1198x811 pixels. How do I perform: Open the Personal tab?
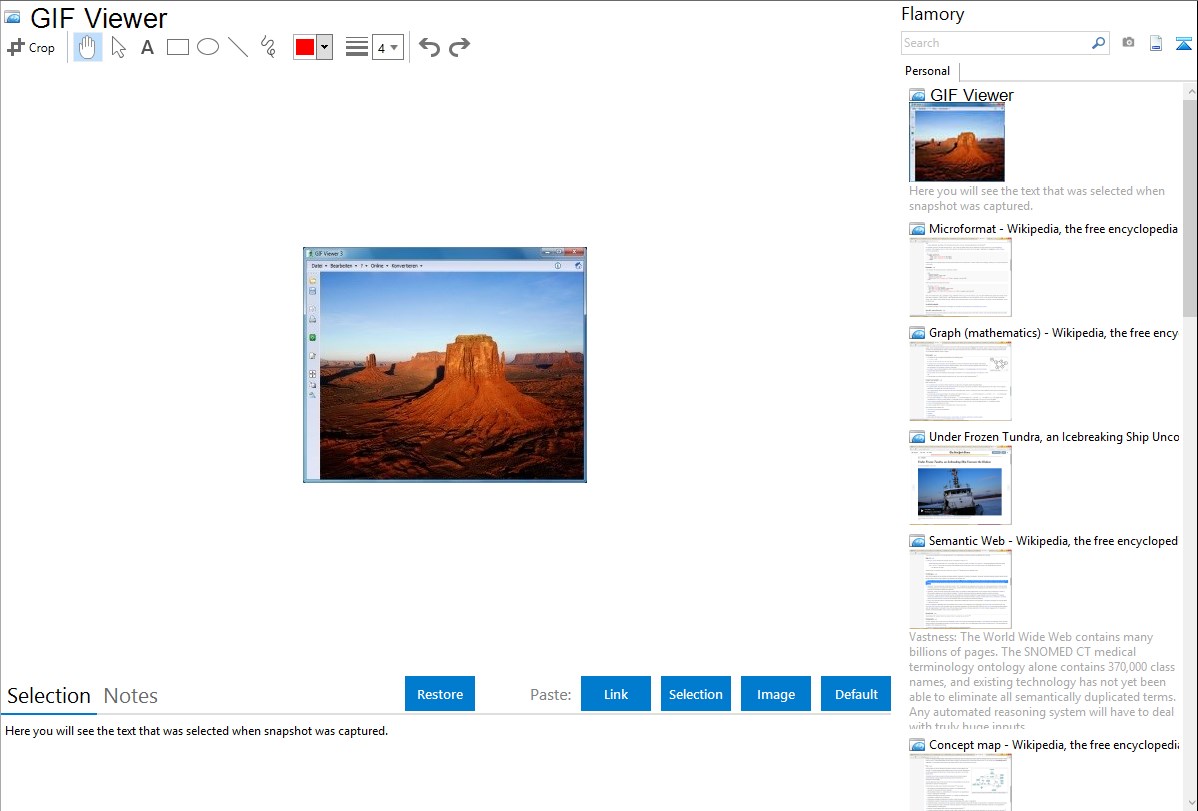click(x=927, y=71)
